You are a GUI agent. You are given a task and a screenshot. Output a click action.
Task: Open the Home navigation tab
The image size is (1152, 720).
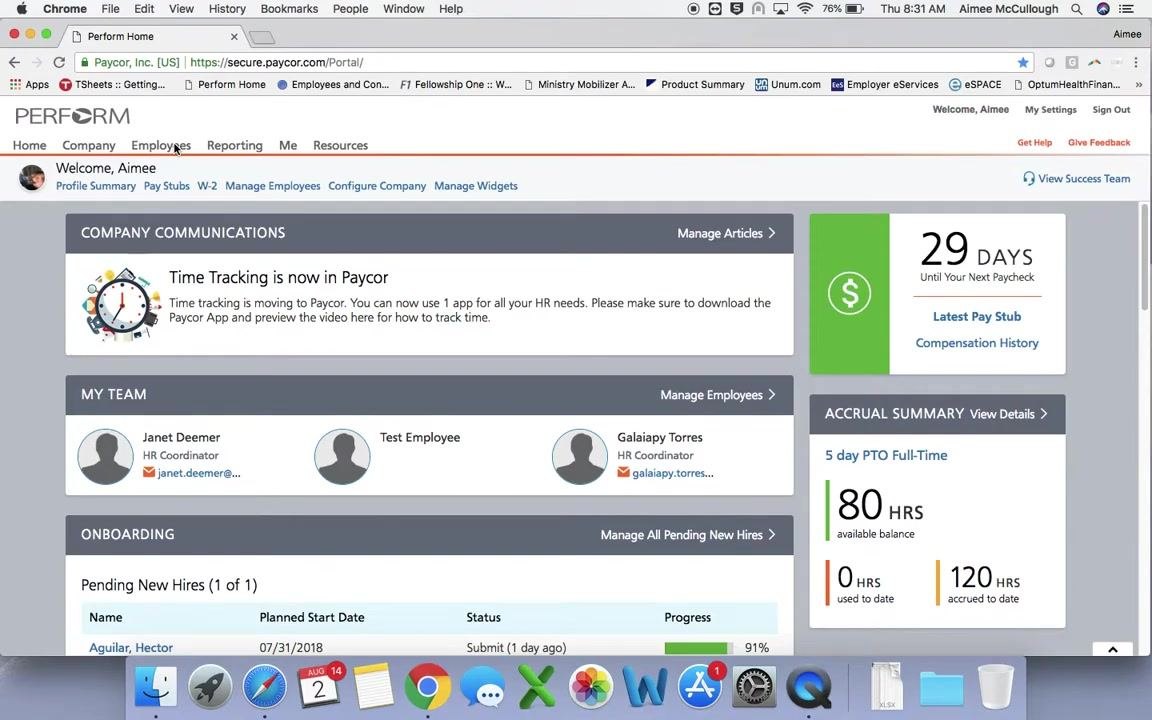[x=29, y=145]
